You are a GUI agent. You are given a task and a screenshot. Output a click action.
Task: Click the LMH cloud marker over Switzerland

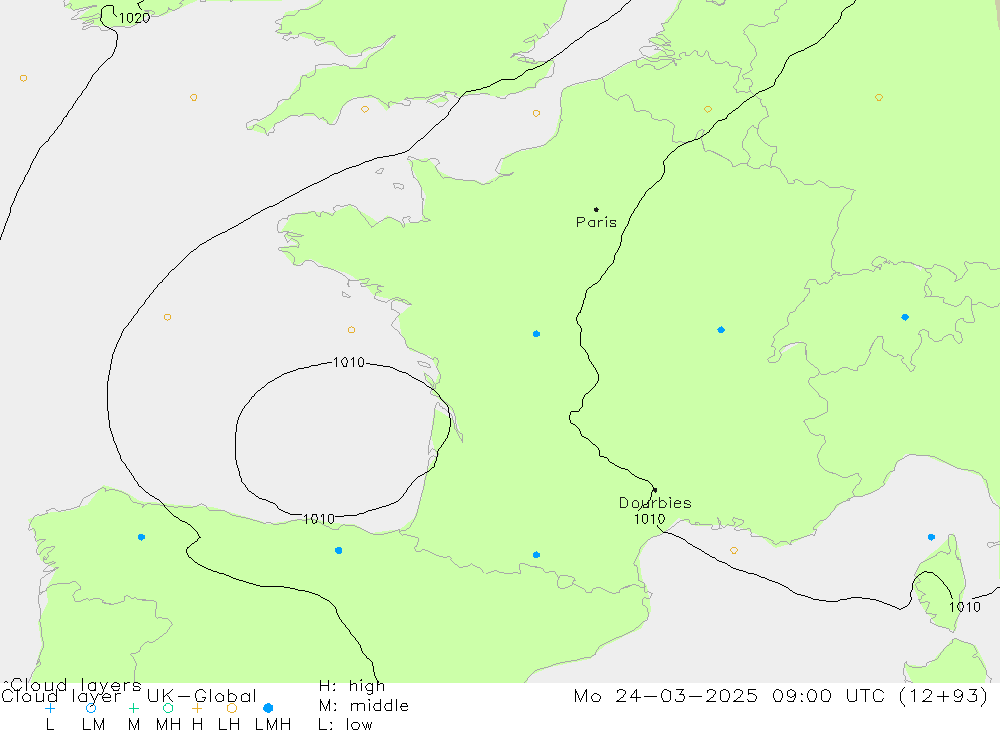coord(905,317)
